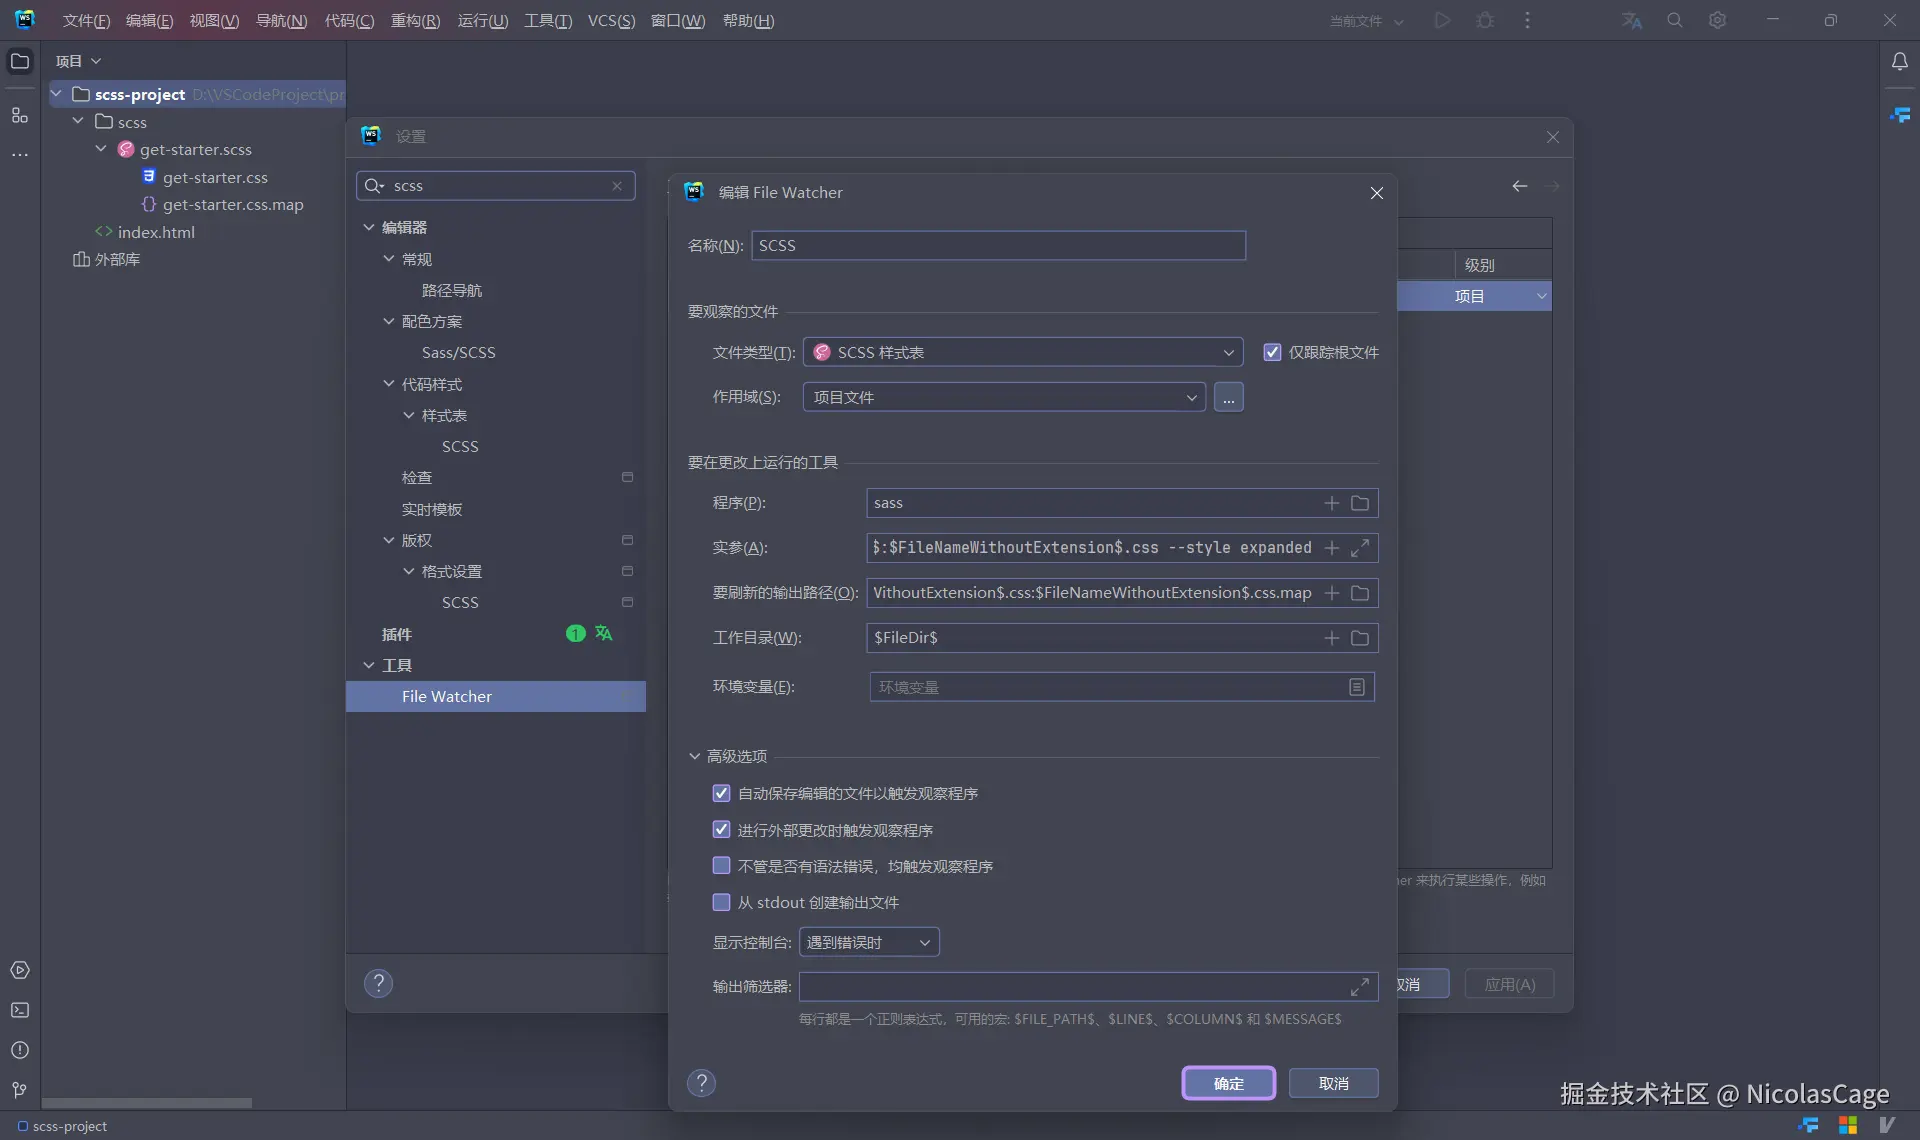Click insert macro plus icon in 实参 field
Image resolution: width=1920 pixels, height=1140 pixels.
click(1332, 548)
